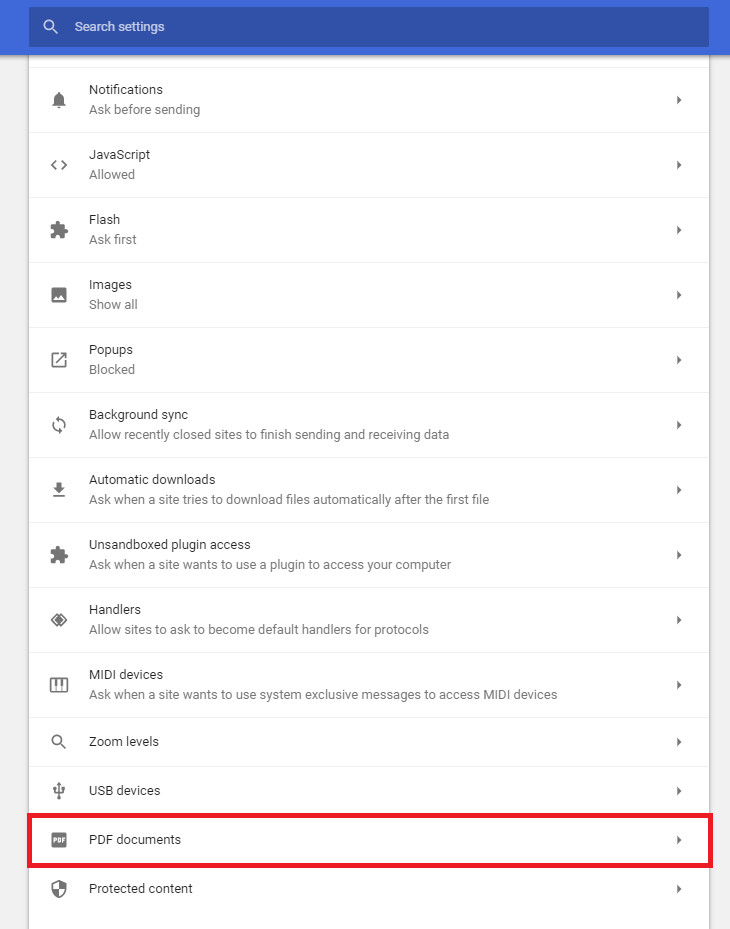Viewport: 730px width, 929px height.
Task: Click the USB devices trident icon
Action: click(x=59, y=791)
